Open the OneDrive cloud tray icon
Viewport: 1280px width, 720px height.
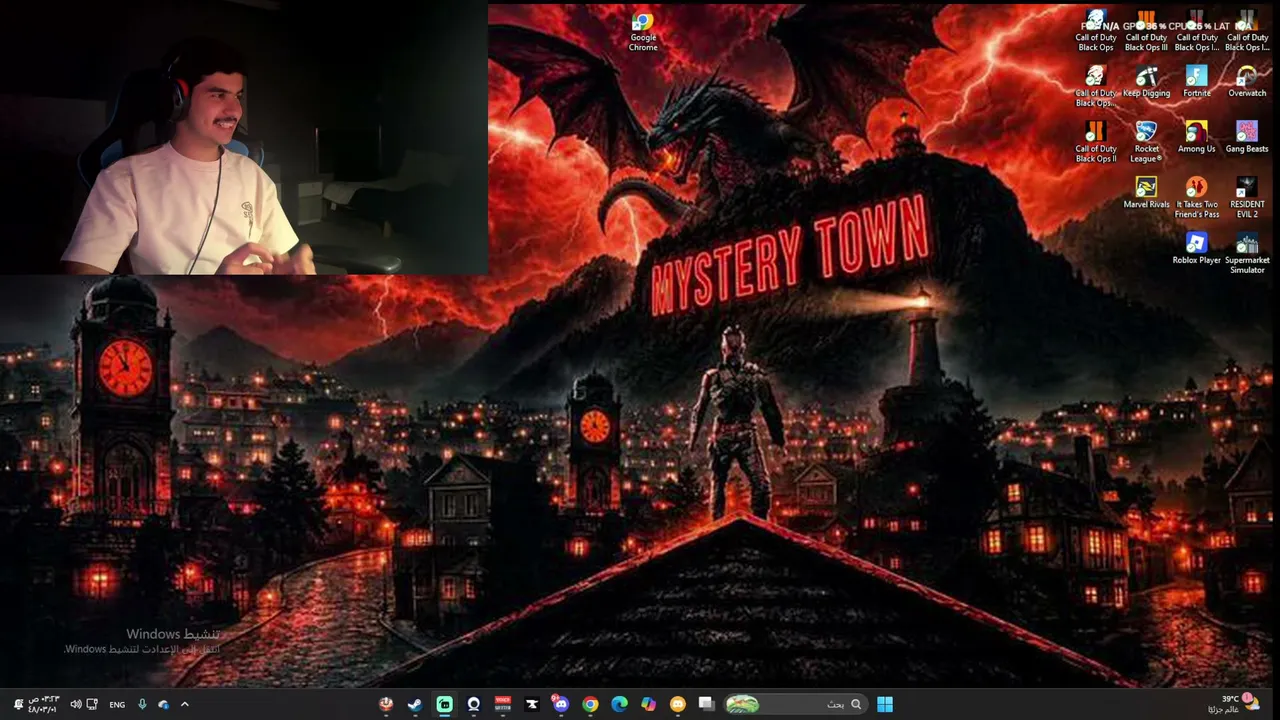pyautogui.click(x=163, y=704)
